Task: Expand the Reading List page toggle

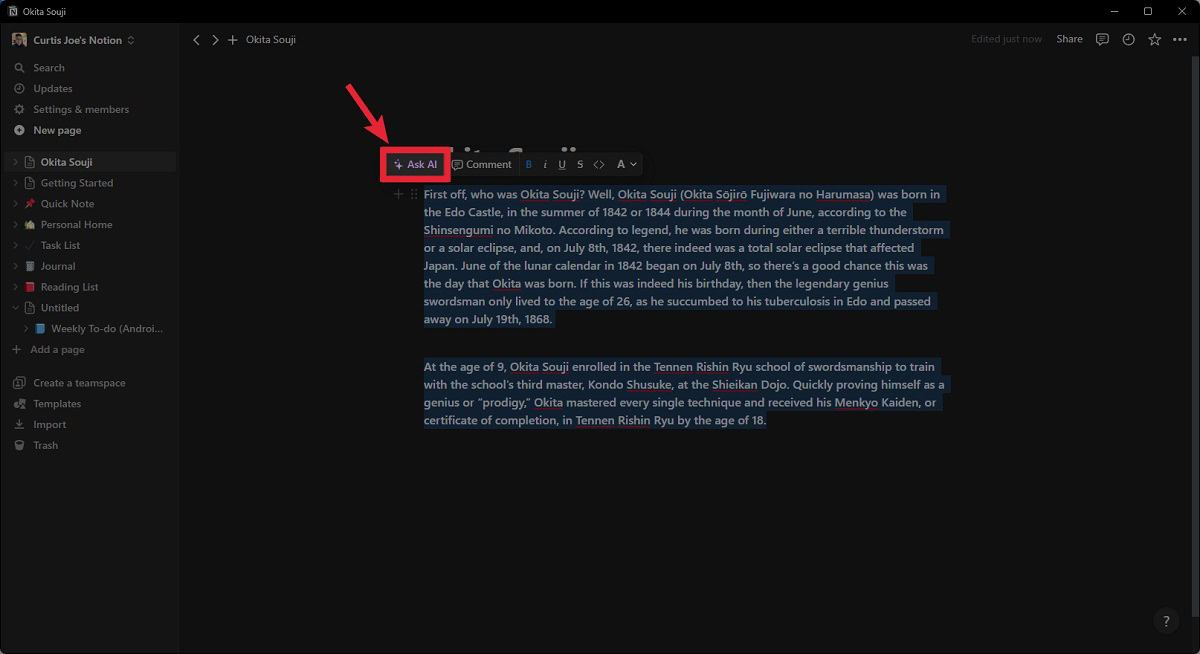Action: [16, 287]
